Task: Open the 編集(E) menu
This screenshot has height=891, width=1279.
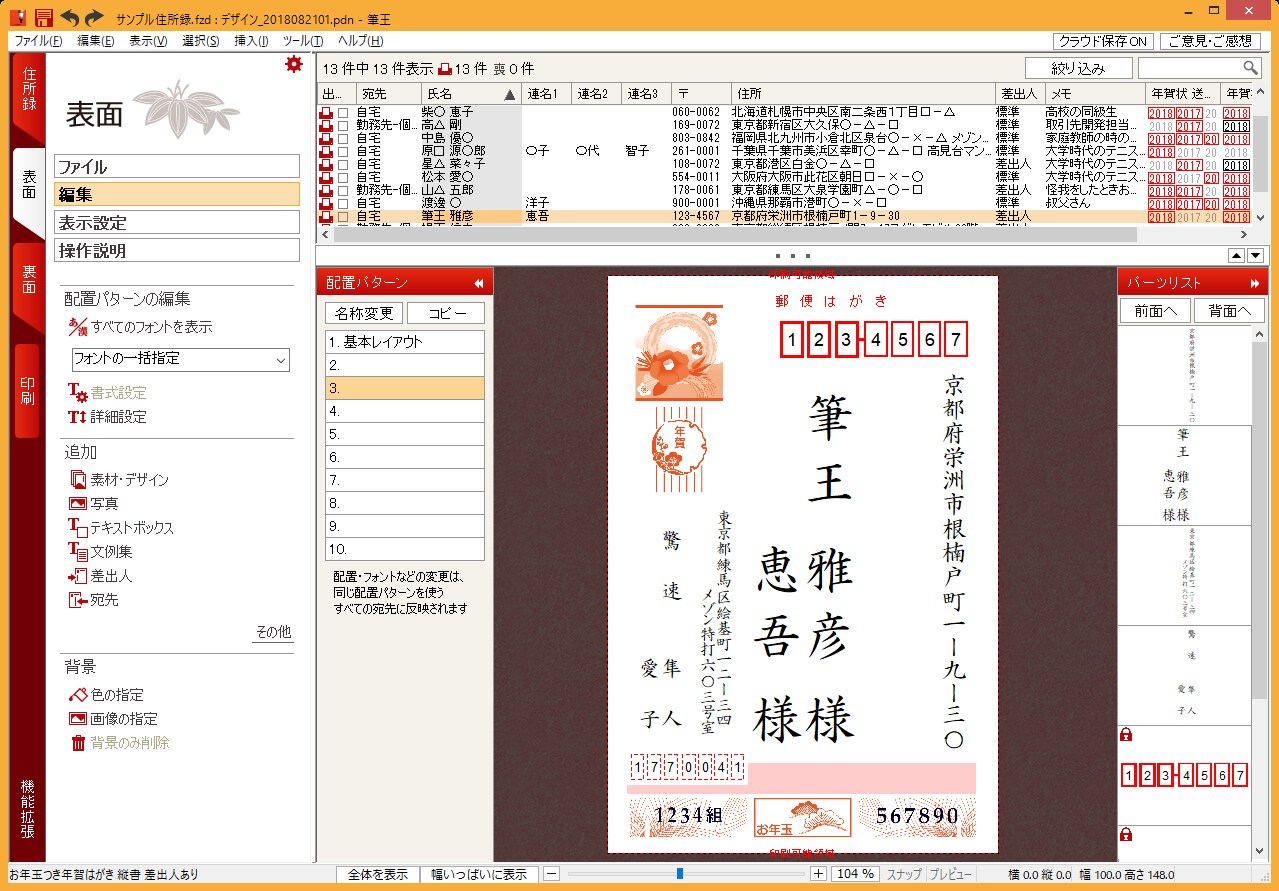Action: click(96, 41)
